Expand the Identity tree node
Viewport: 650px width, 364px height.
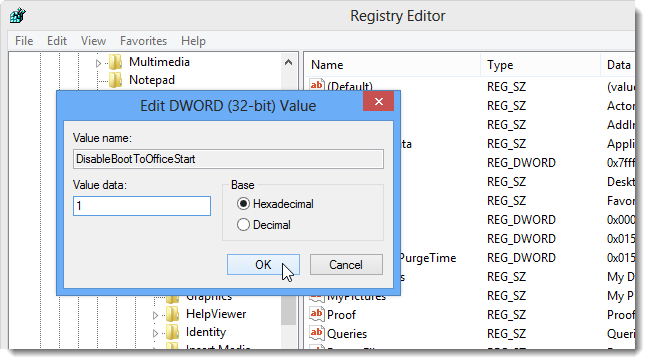155,333
